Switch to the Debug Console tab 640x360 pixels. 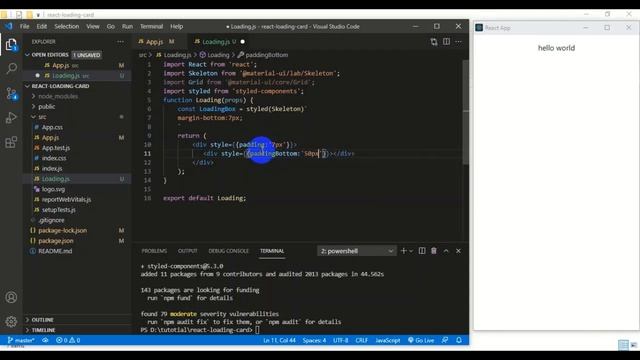coord(229,251)
